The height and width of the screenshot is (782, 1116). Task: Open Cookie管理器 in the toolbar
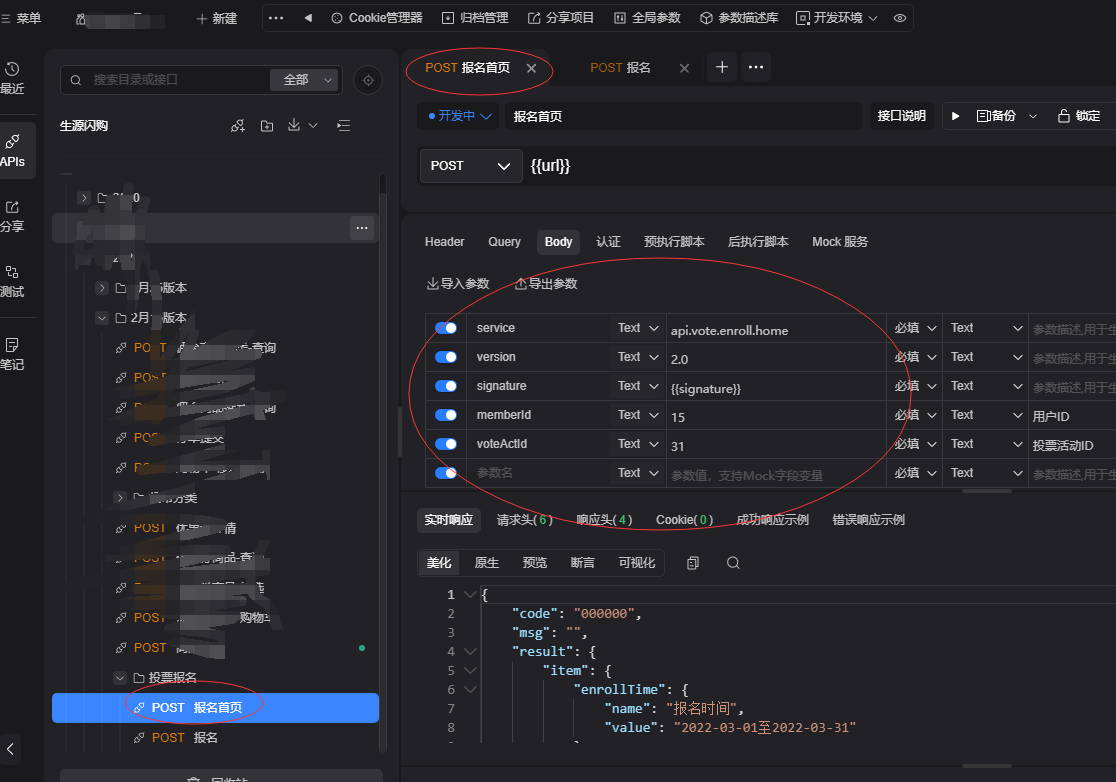click(x=377, y=18)
